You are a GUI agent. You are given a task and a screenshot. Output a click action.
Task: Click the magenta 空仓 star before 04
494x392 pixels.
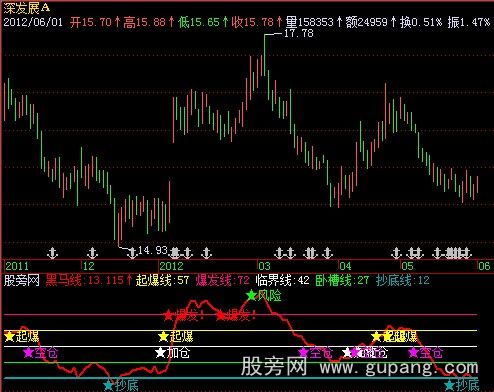click(x=303, y=352)
